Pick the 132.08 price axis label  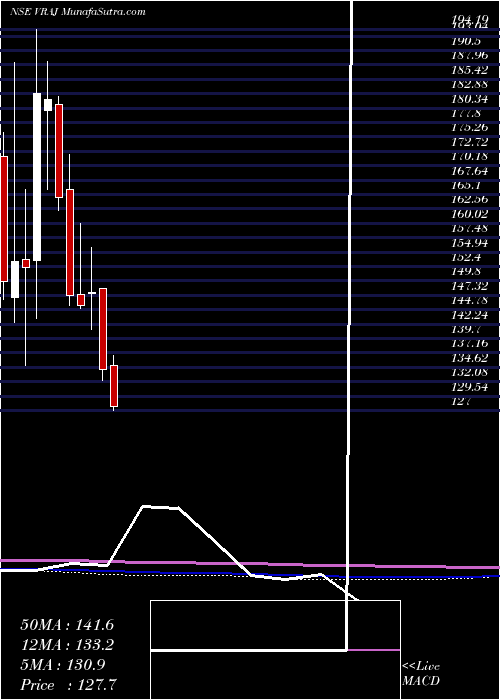pos(469,372)
